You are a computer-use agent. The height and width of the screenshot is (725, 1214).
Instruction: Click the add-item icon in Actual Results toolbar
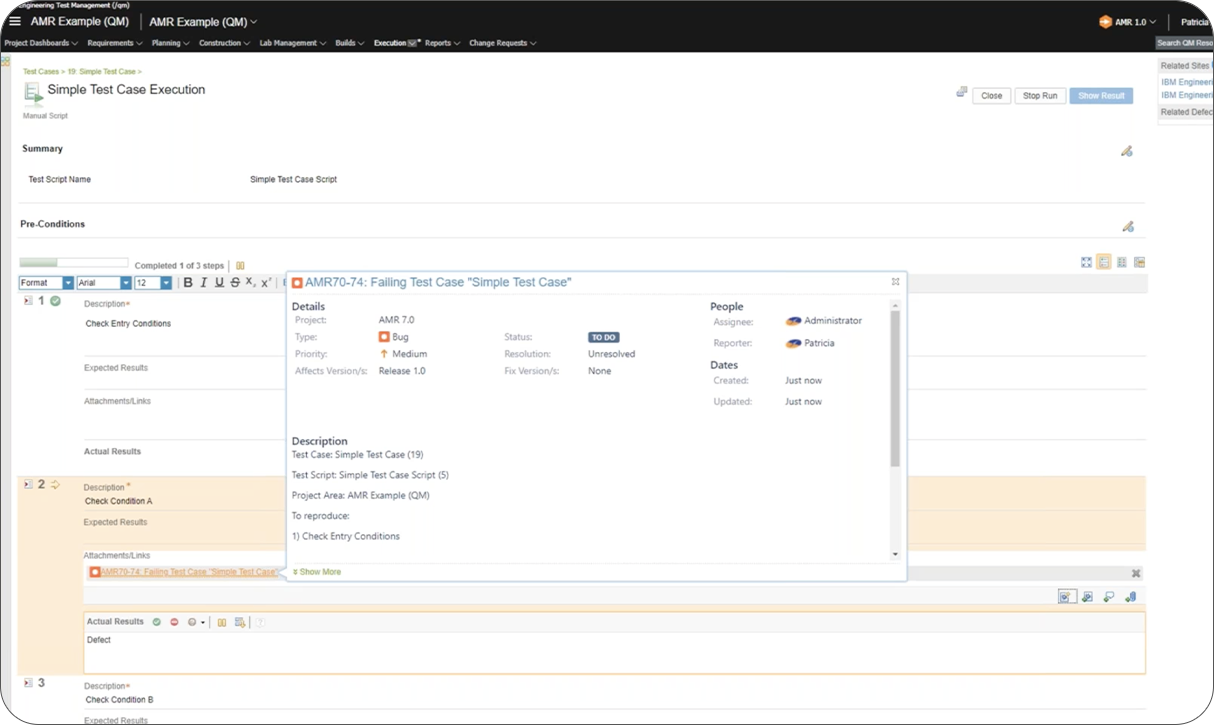(x=240, y=622)
